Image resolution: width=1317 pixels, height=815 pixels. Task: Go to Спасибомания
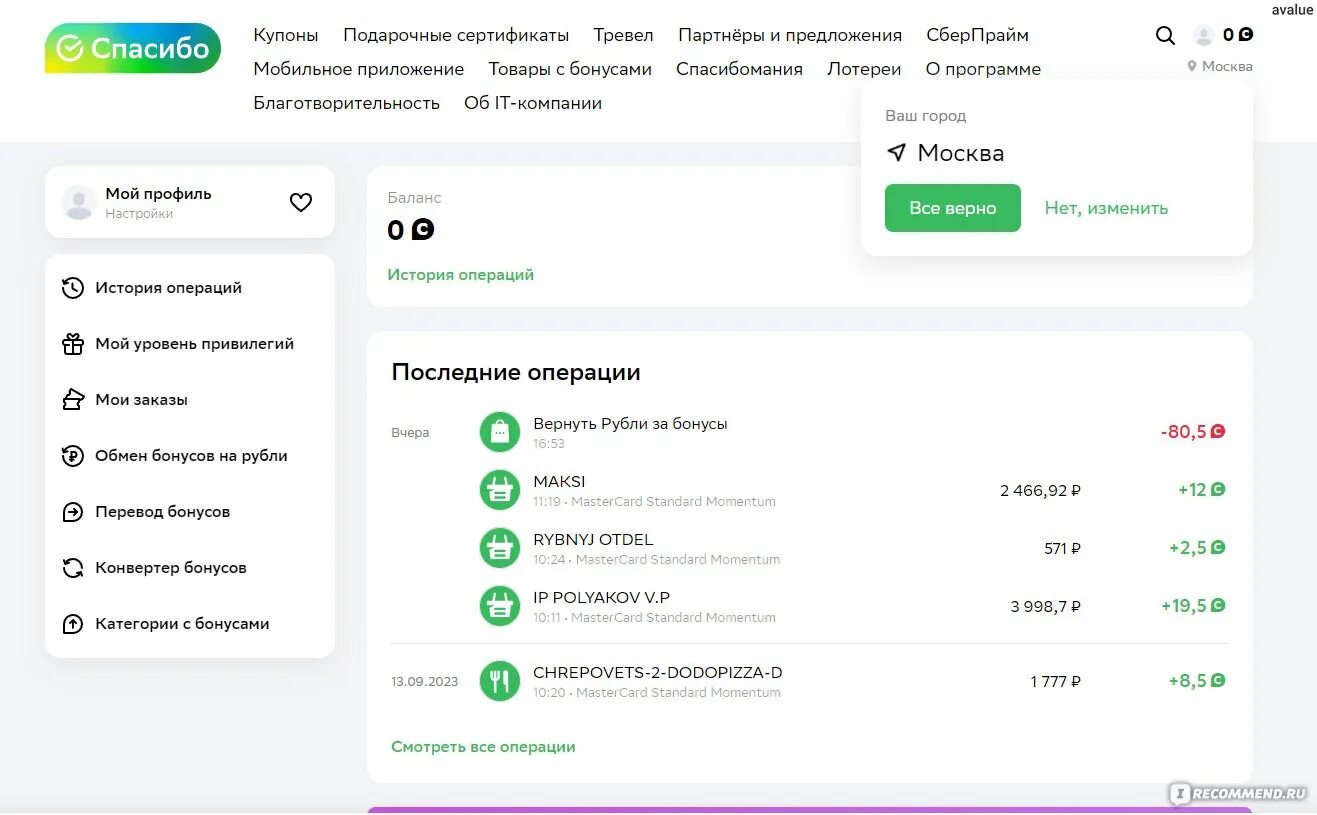(739, 69)
